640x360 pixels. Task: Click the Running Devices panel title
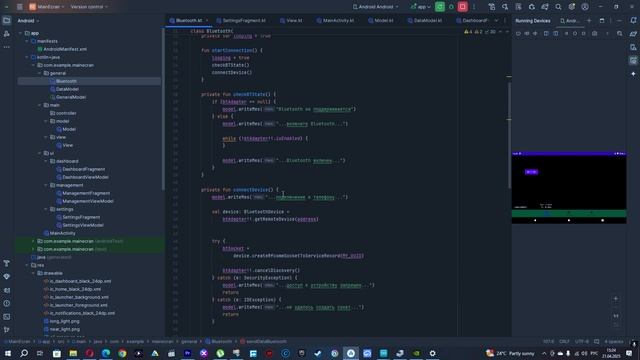pos(533,21)
